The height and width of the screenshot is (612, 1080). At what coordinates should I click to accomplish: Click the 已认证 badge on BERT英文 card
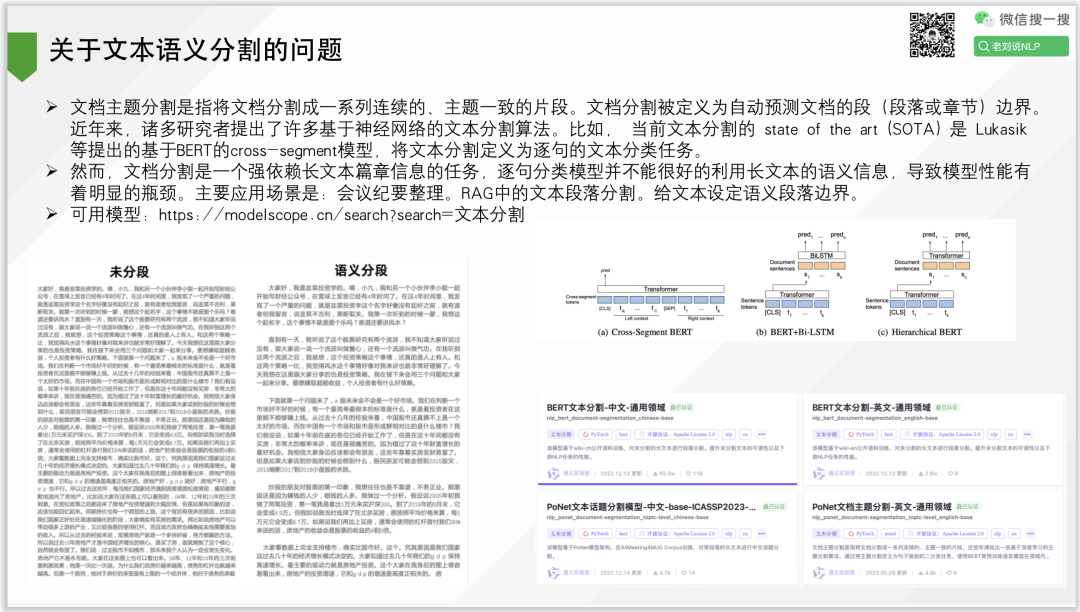(947, 408)
